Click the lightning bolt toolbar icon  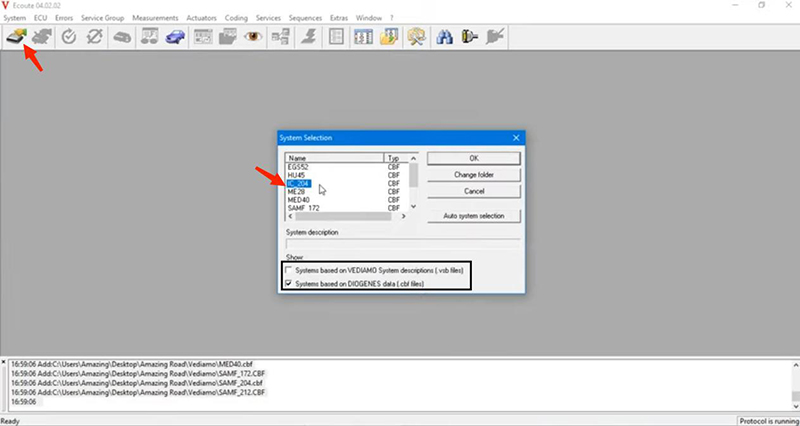[308, 37]
